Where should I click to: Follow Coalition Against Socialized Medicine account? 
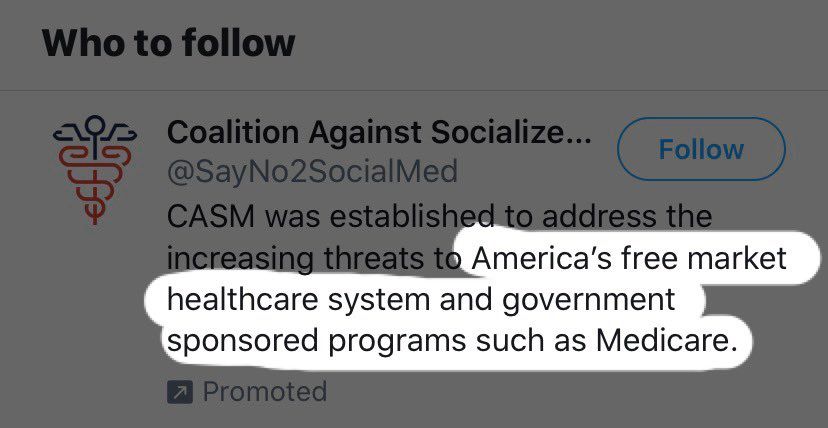[701, 150]
